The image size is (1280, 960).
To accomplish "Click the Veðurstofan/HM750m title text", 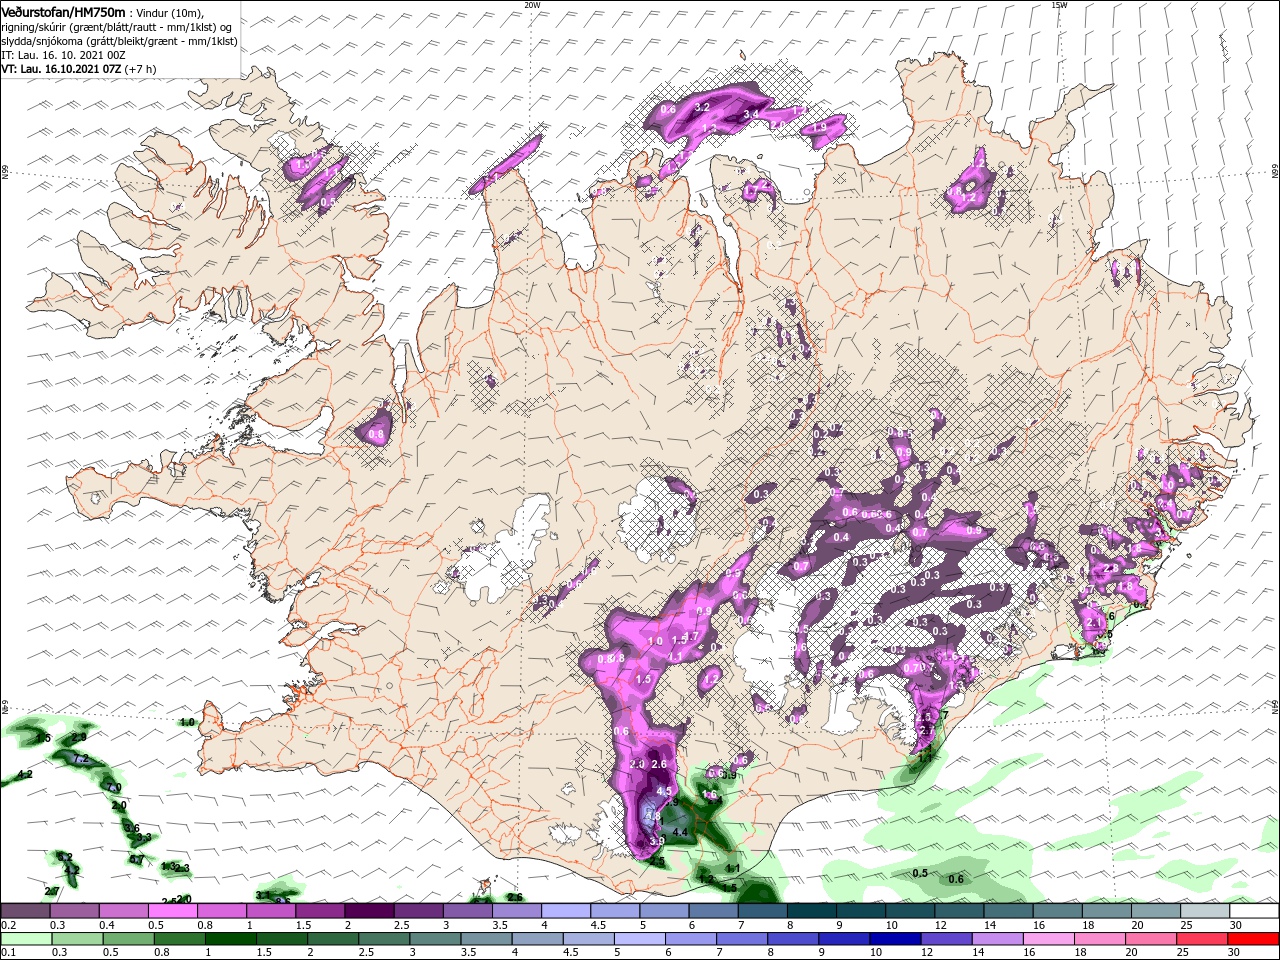I will point(63,11).
